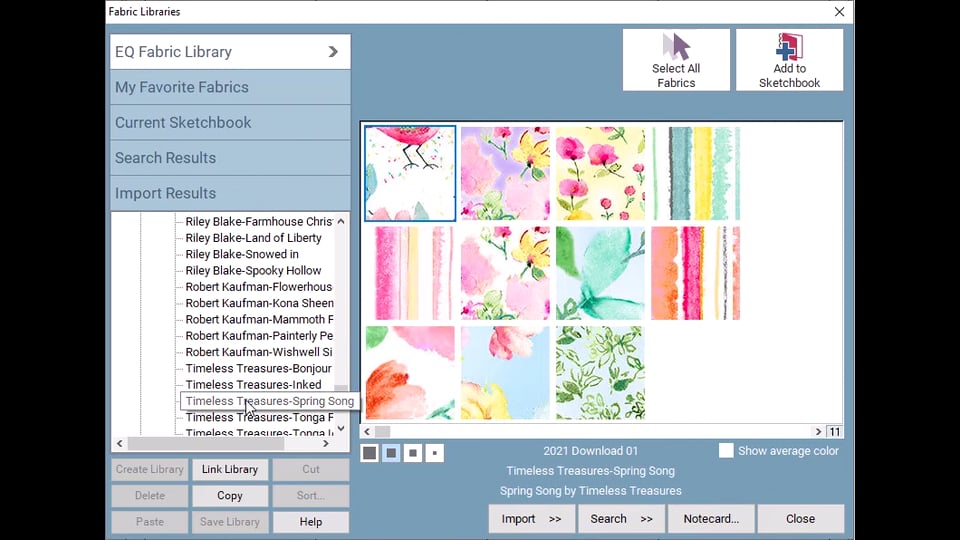Choose third thumbnail size icon
960x540 pixels.
(x=413, y=453)
